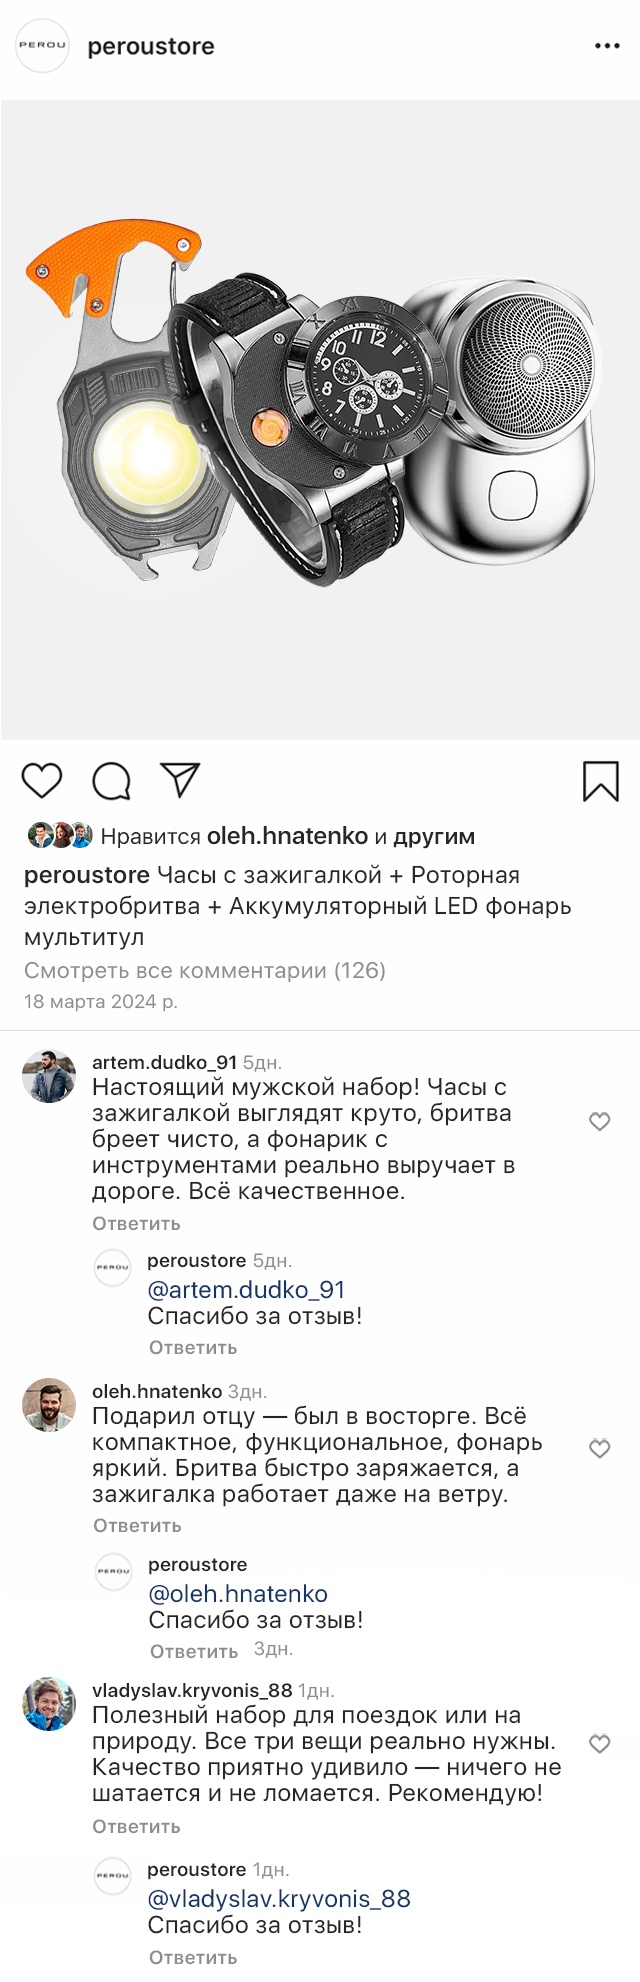Like the post with heart icon
640x1982 pixels.
click(42, 780)
